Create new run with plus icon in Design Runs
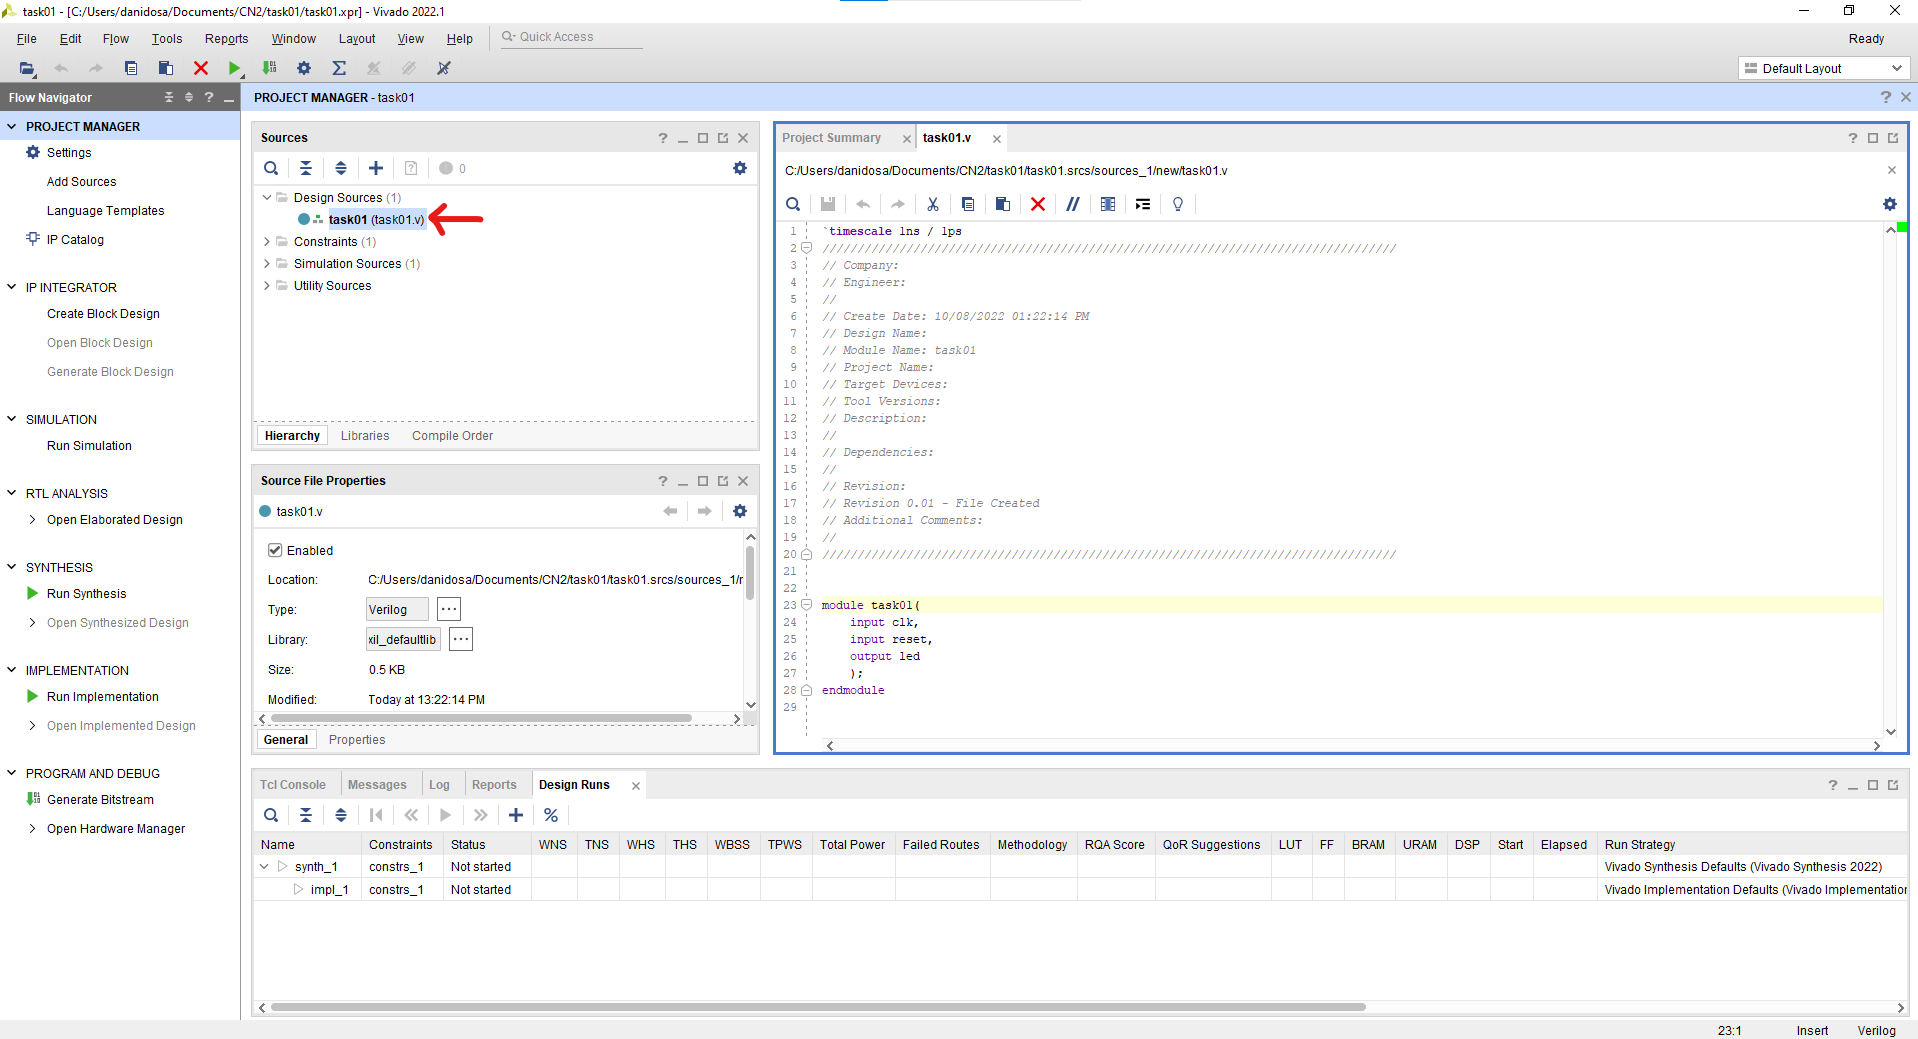The height and width of the screenshot is (1039, 1918). [516, 815]
